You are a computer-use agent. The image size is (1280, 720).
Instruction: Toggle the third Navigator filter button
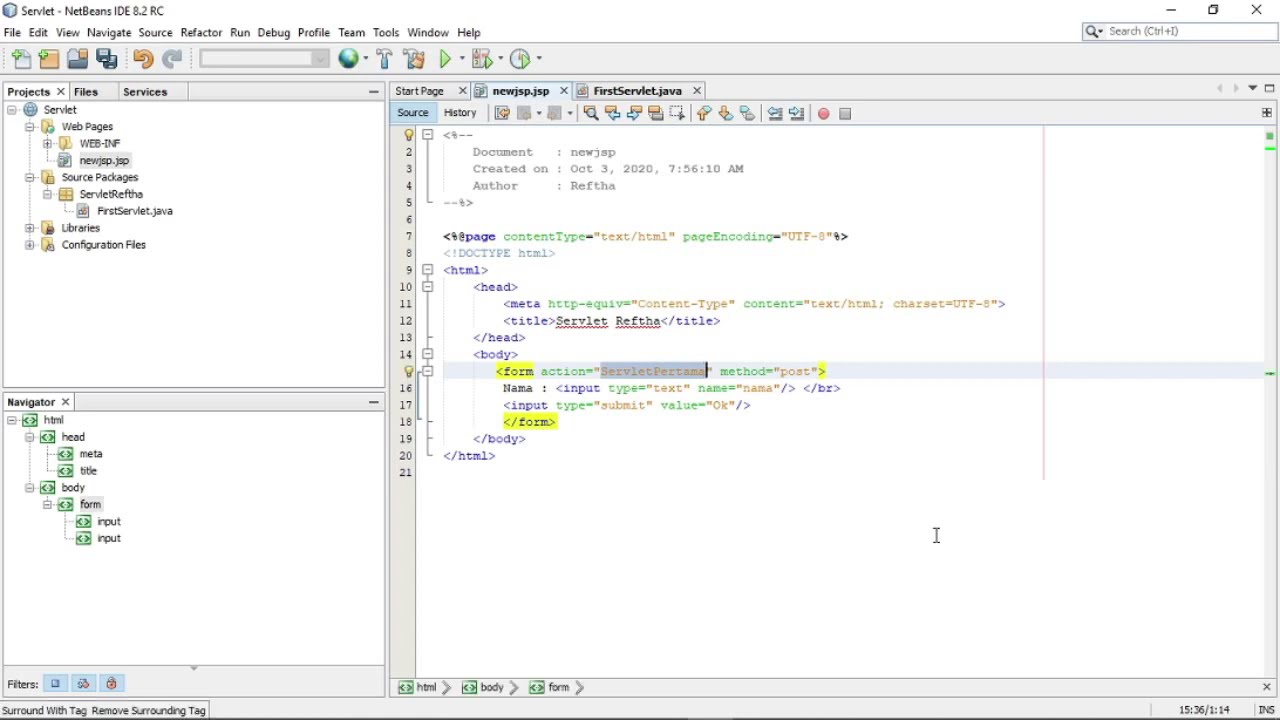(111, 684)
